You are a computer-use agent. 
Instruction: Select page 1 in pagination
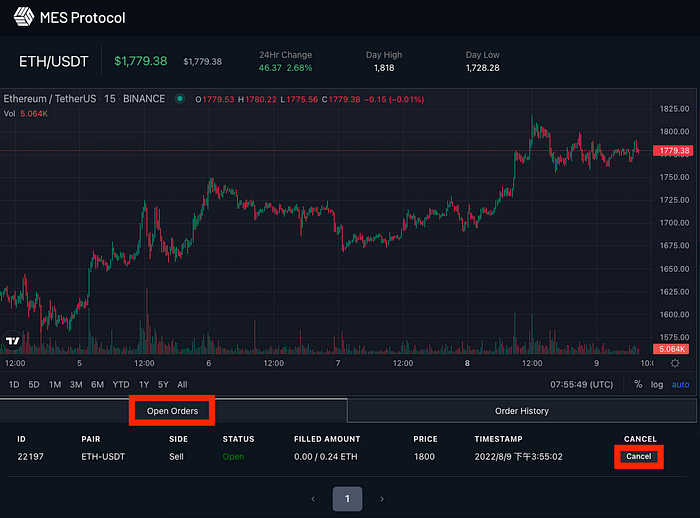[347, 499]
